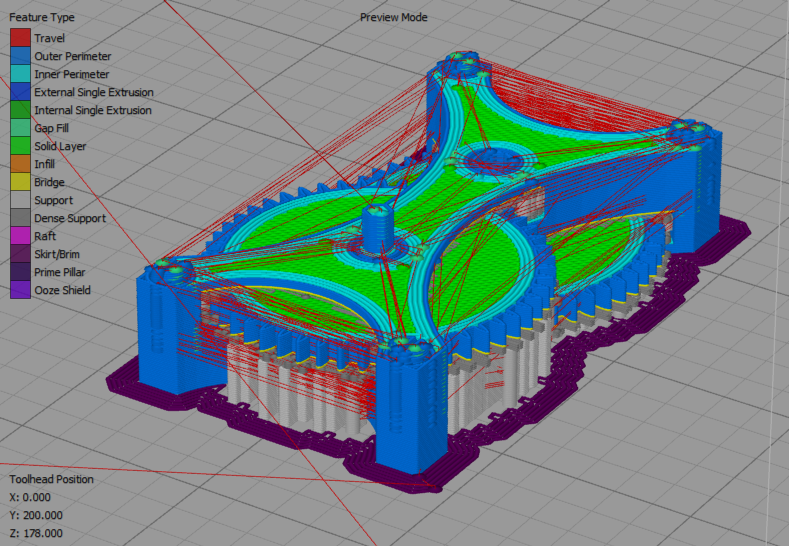Click the light gray Support swatch
This screenshot has width=789, height=546.
pyautogui.click(x=20, y=200)
